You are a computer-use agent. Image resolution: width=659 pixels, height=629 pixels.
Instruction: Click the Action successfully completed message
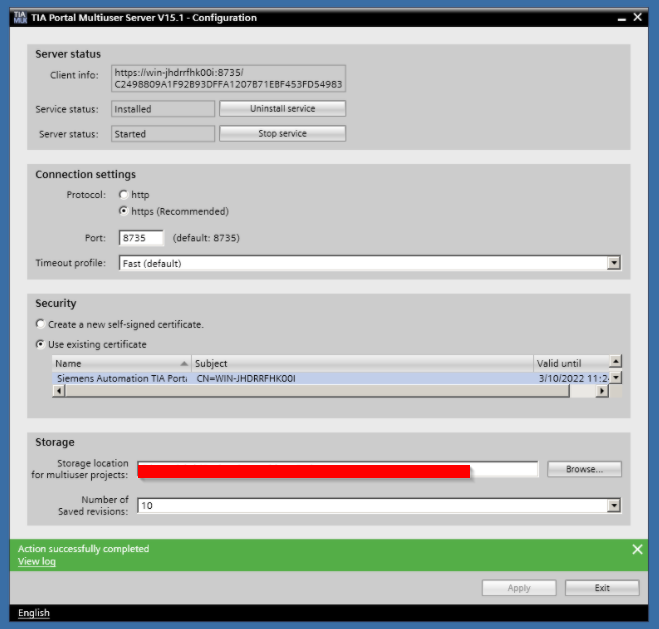83,549
